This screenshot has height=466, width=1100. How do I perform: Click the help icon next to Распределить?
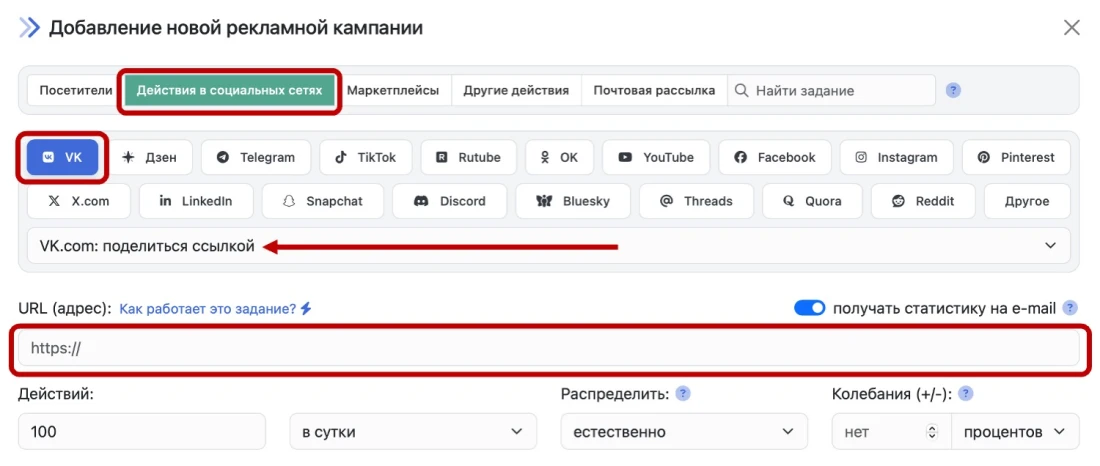683,394
